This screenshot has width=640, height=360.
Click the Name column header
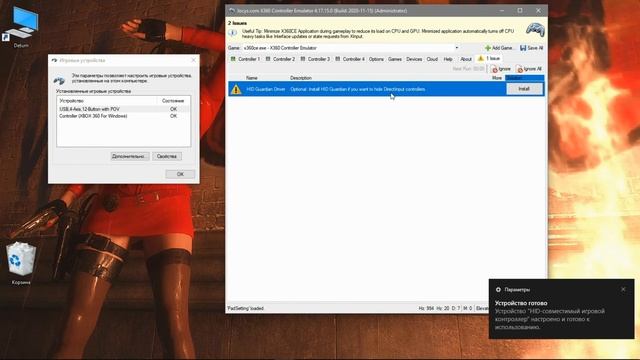point(252,78)
